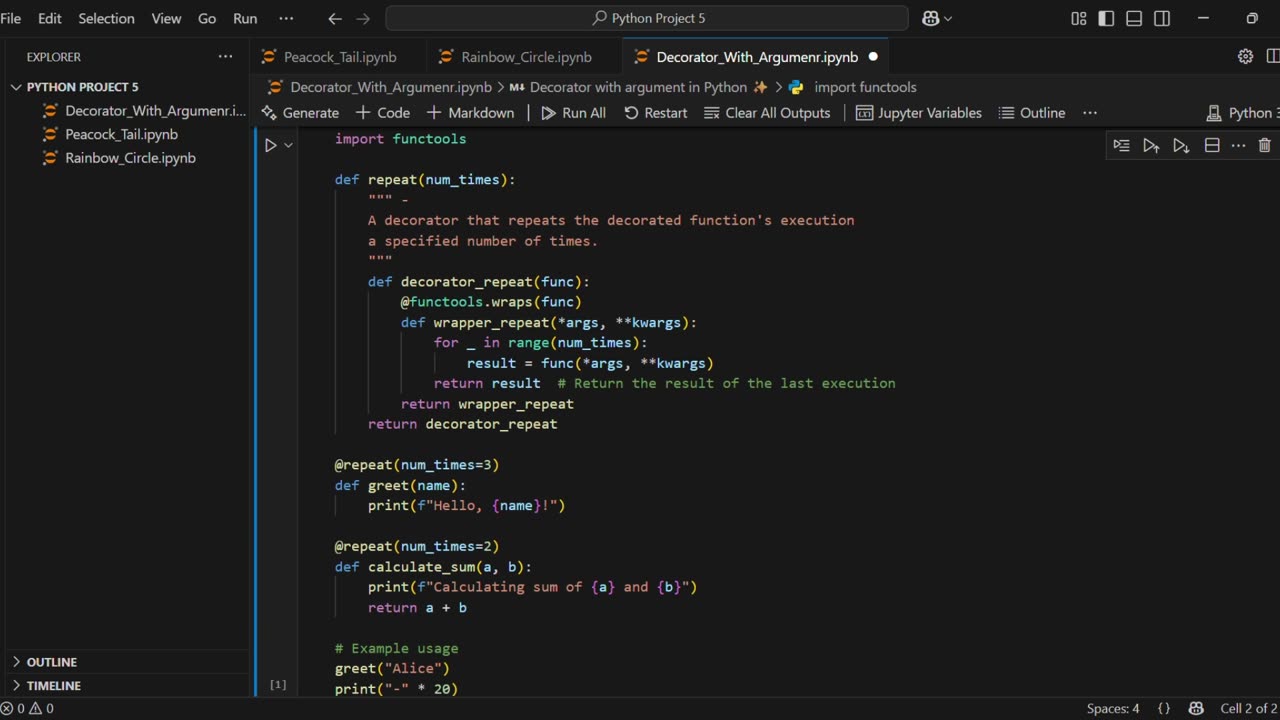Open notebook settings gear icon

pyautogui.click(x=1245, y=57)
